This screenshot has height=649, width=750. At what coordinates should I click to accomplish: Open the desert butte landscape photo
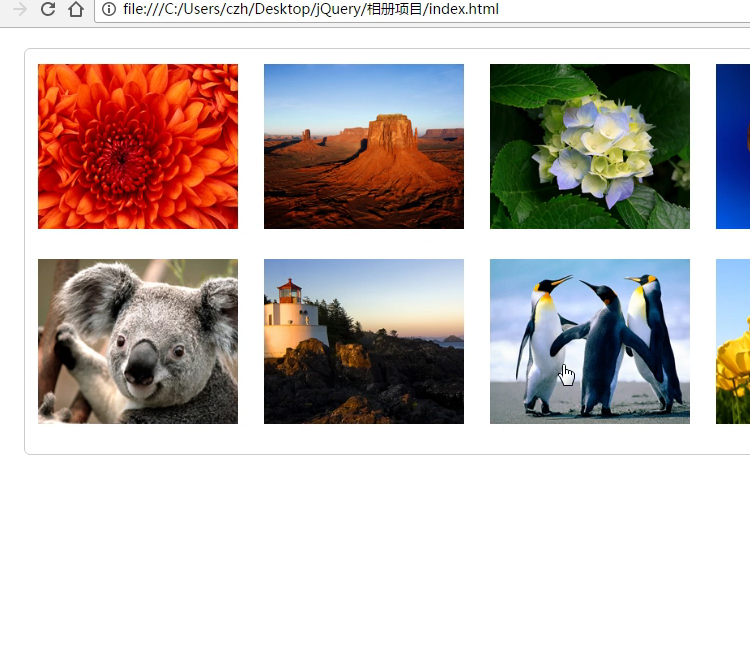point(364,146)
